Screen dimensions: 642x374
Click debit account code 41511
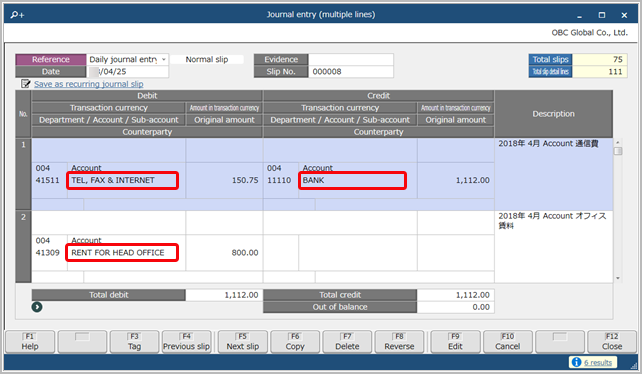coord(47,180)
